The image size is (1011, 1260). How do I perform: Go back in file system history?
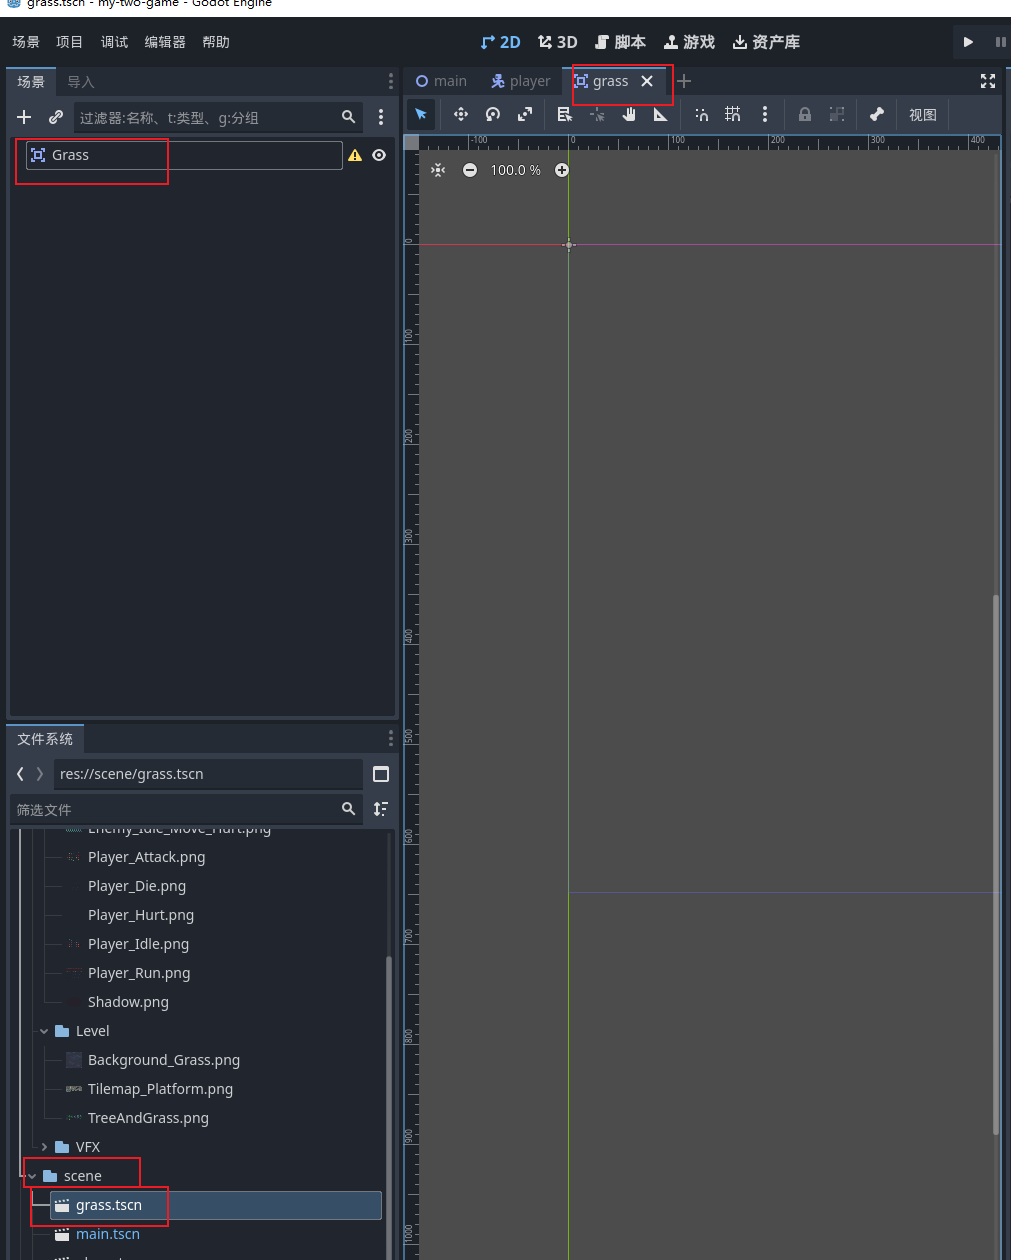pos(20,774)
